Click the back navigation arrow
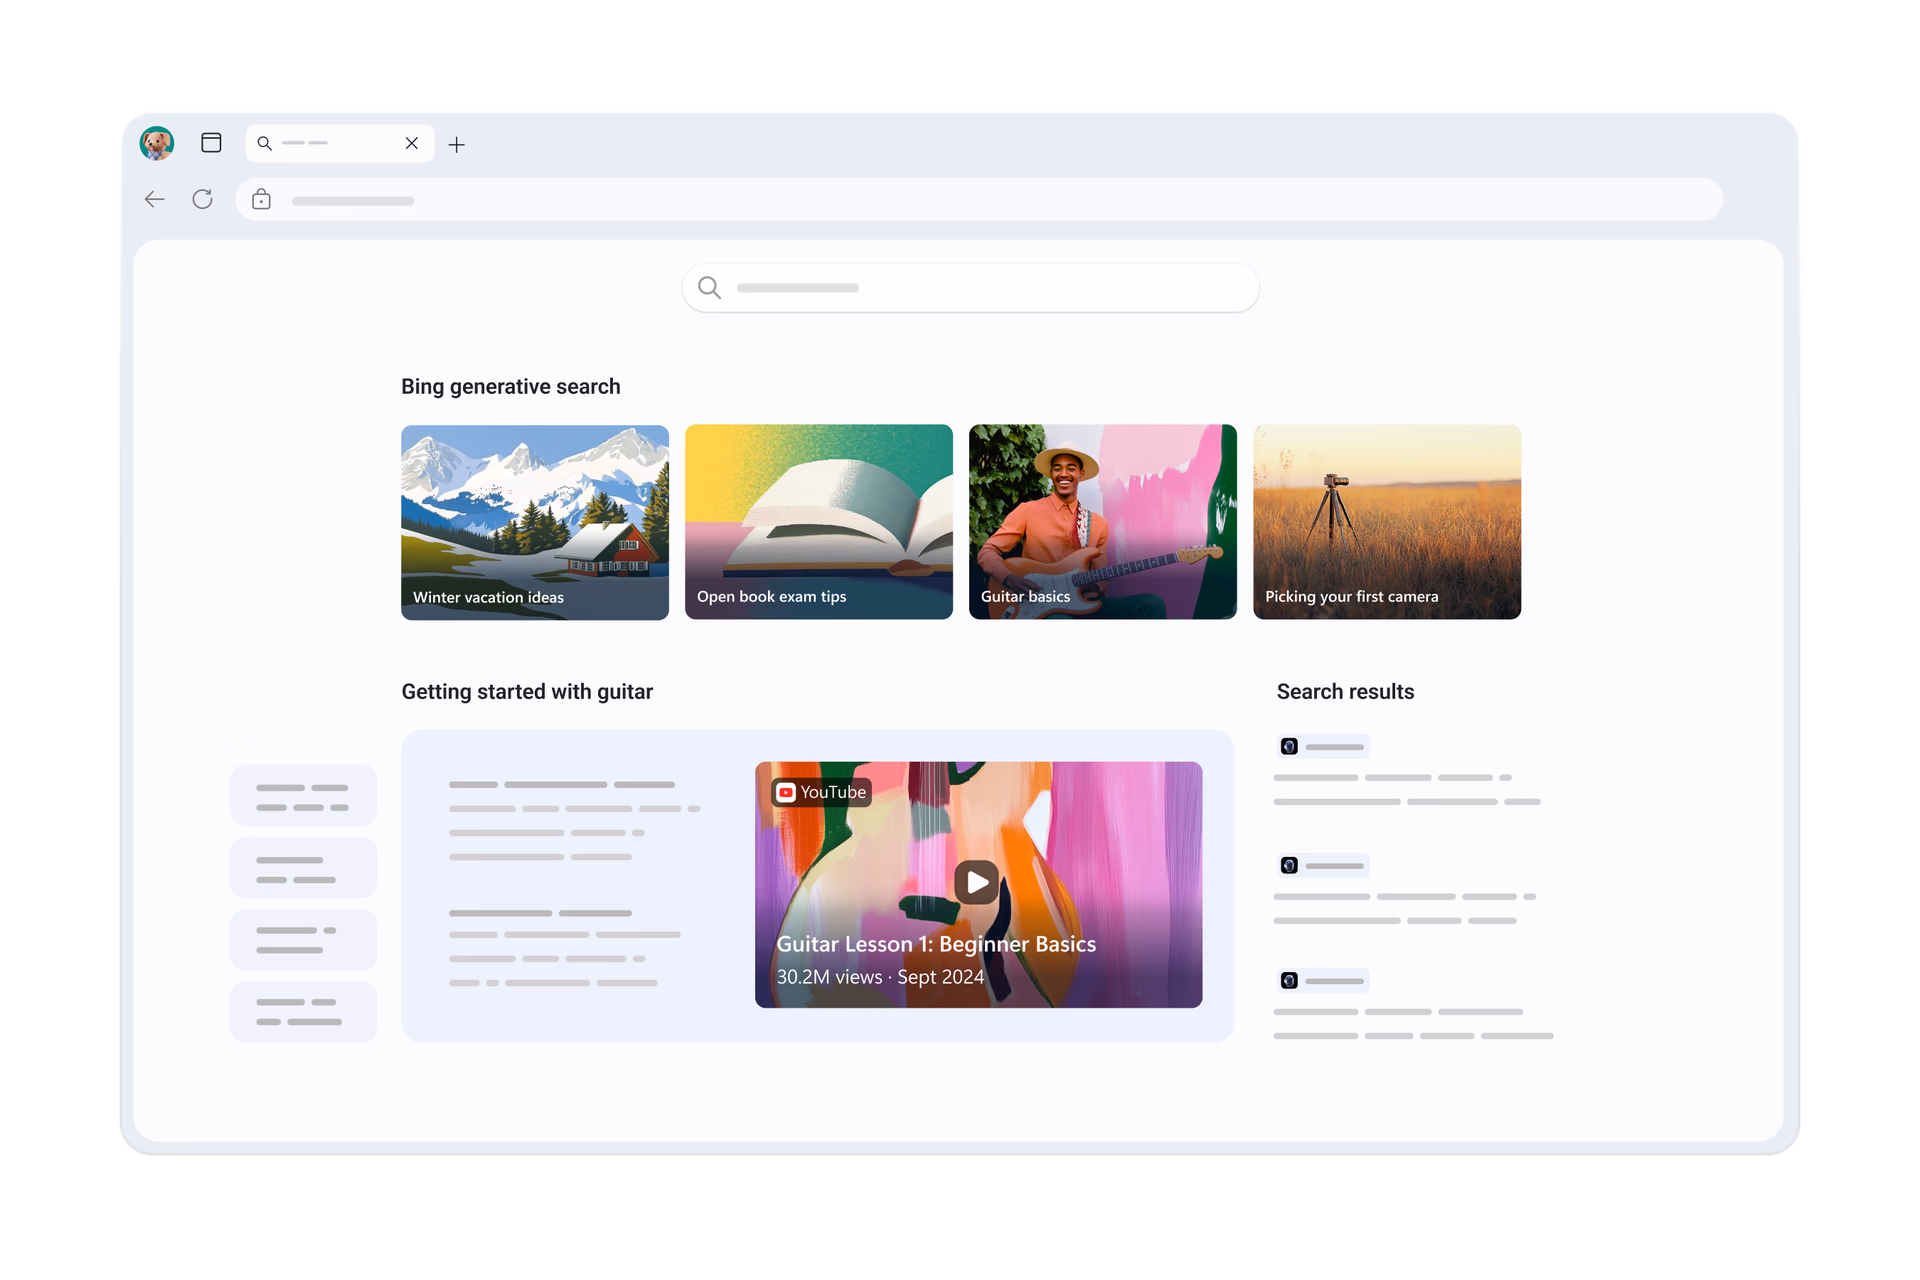This screenshot has width=1920, height=1280. coord(155,199)
